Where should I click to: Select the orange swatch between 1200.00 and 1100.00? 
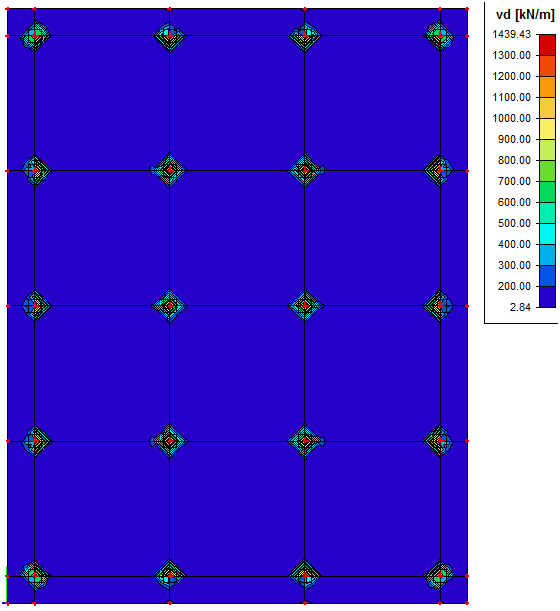[547, 87]
